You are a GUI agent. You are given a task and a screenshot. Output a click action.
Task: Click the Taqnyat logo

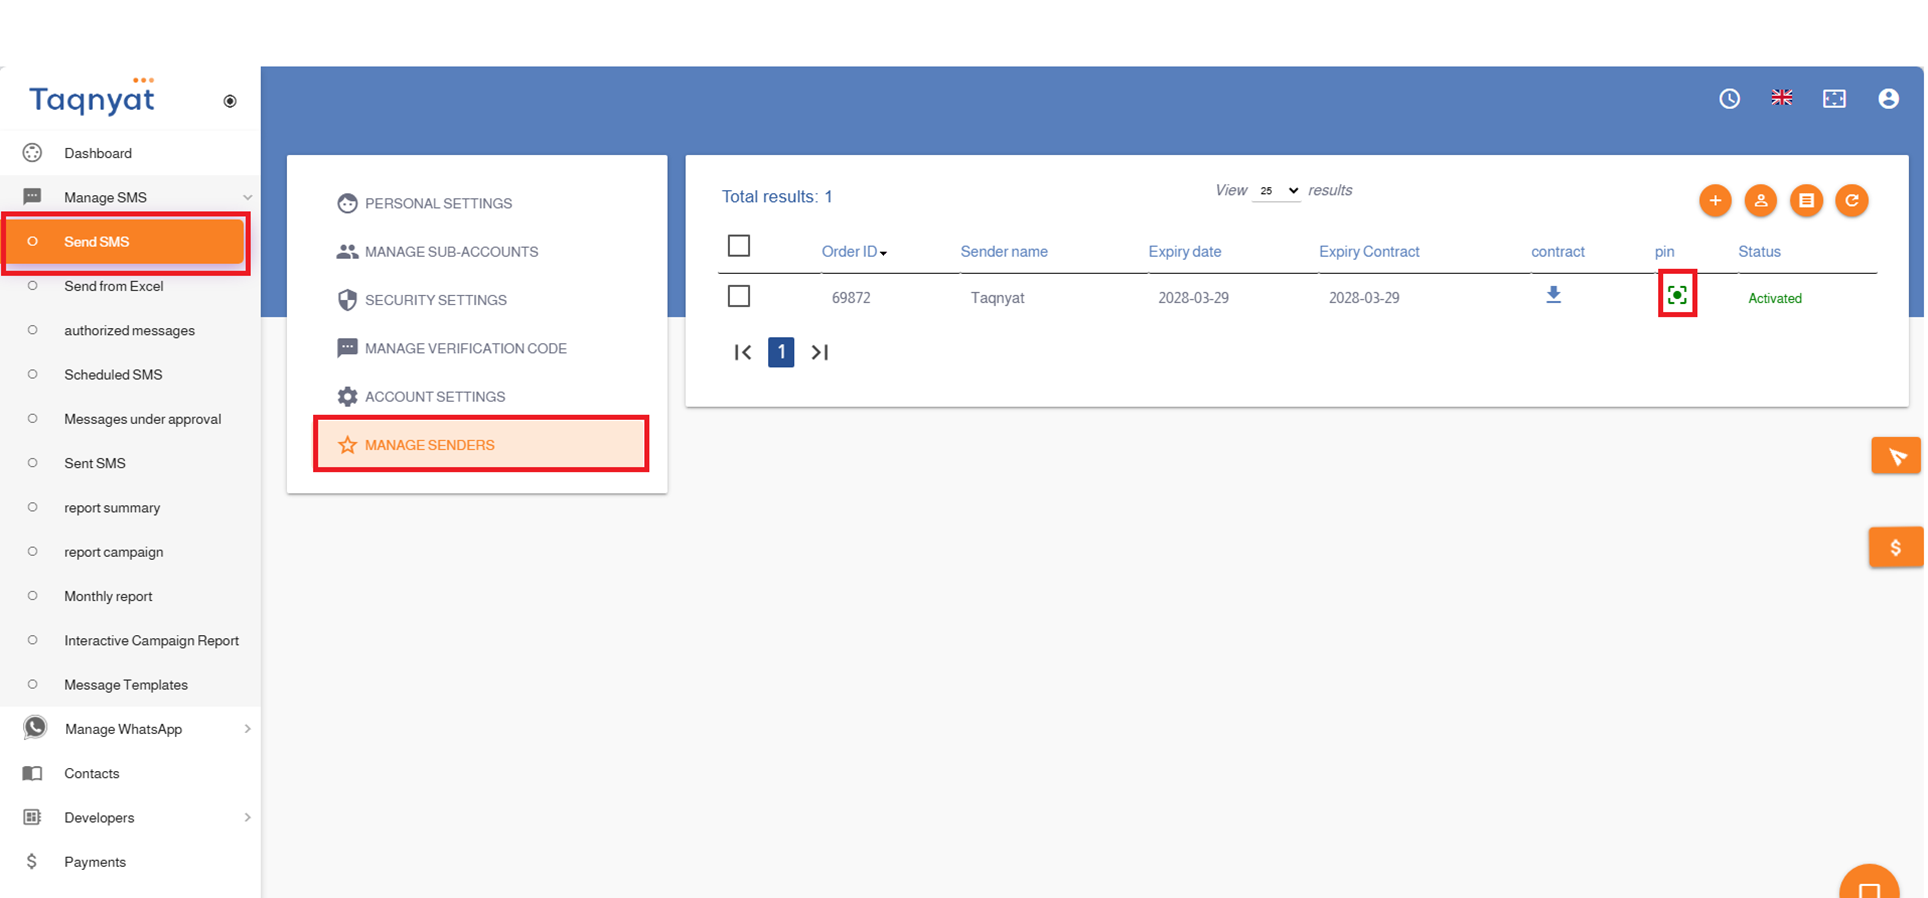coord(92,97)
